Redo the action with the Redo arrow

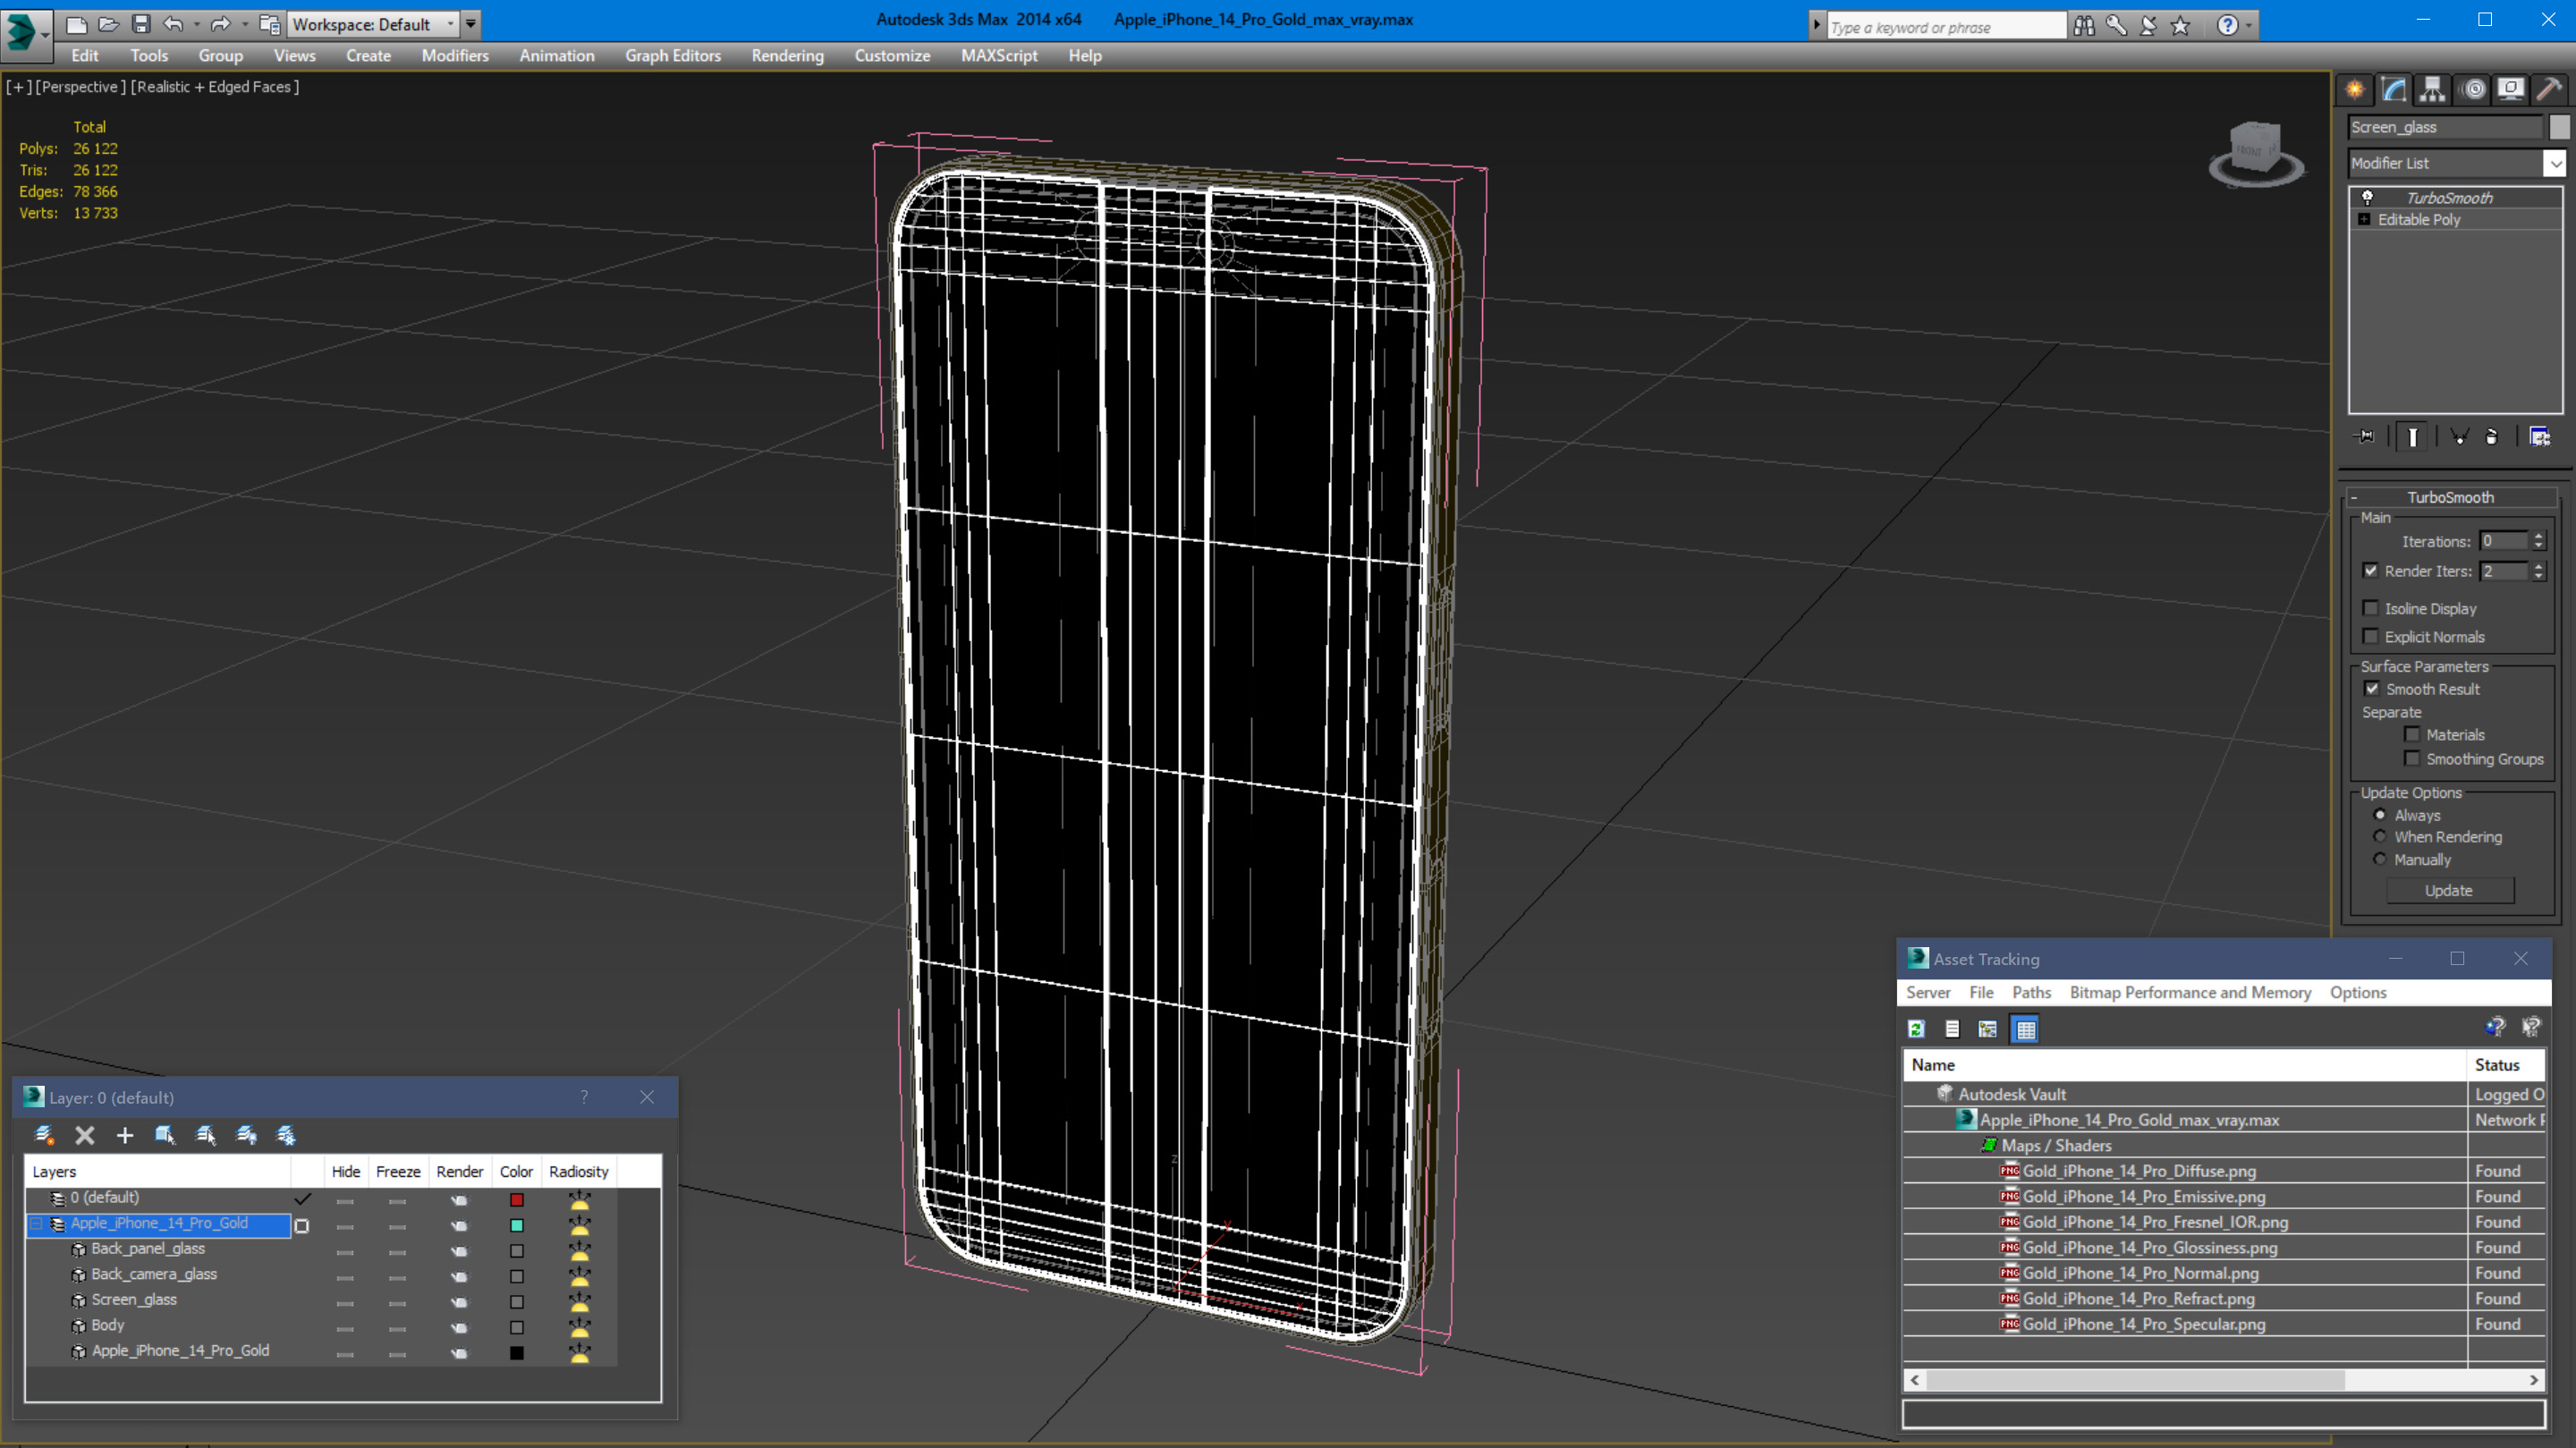(x=221, y=24)
